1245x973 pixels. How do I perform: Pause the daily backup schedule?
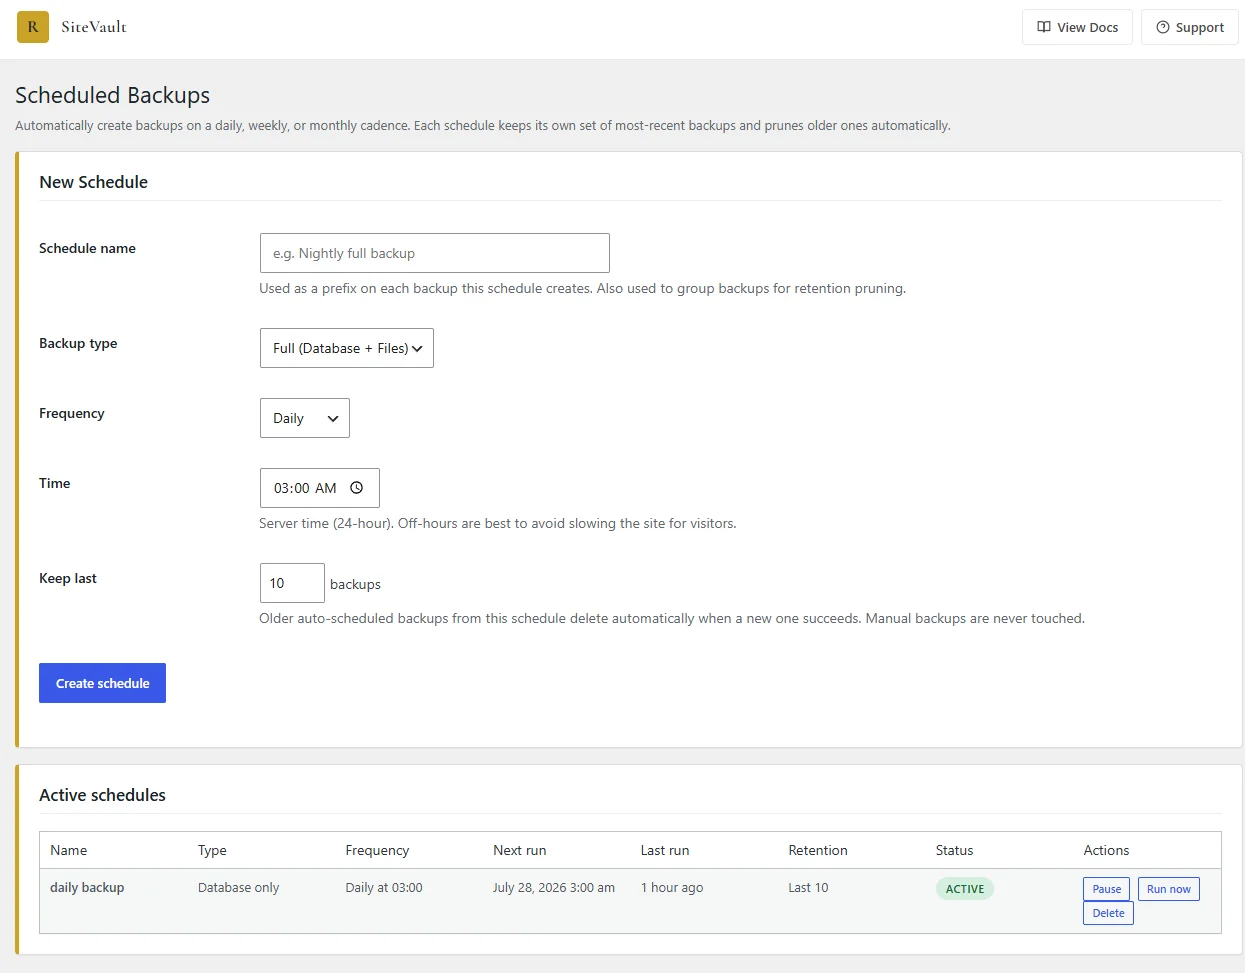tap(1106, 889)
